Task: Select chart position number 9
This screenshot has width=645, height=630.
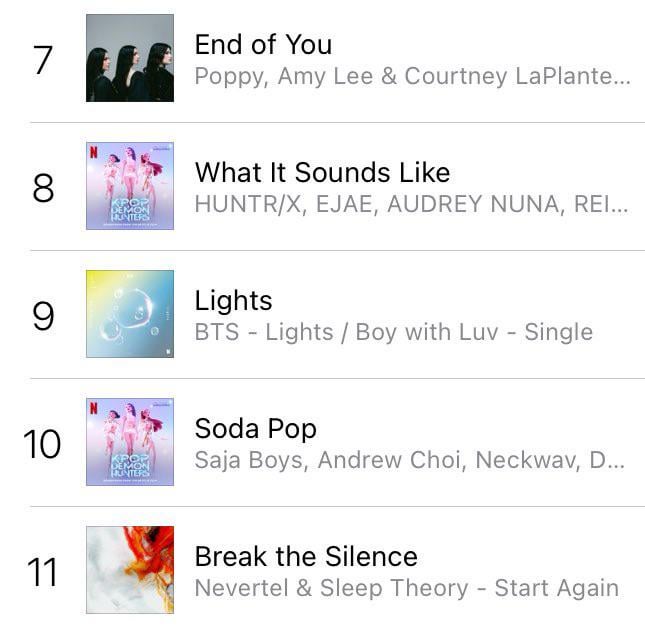Action: point(43,315)
